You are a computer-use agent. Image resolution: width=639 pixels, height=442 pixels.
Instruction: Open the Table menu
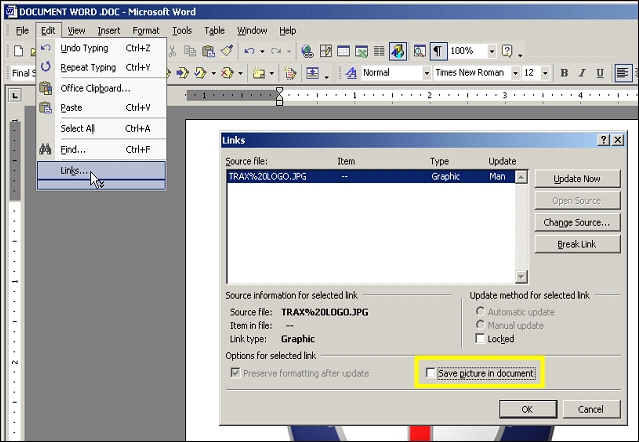click(x=214, y=31)
